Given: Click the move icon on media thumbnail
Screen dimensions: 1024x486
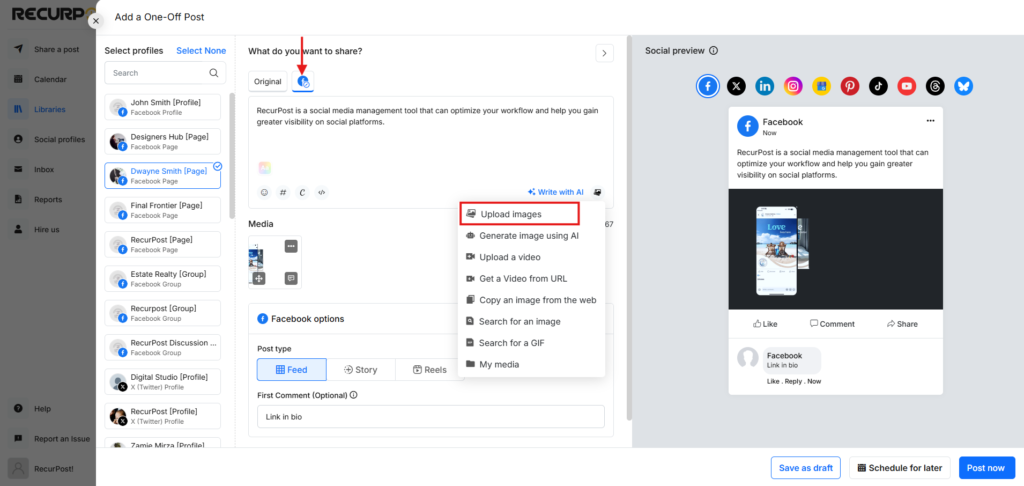Looking at the screenshot, I should [259, 278].
